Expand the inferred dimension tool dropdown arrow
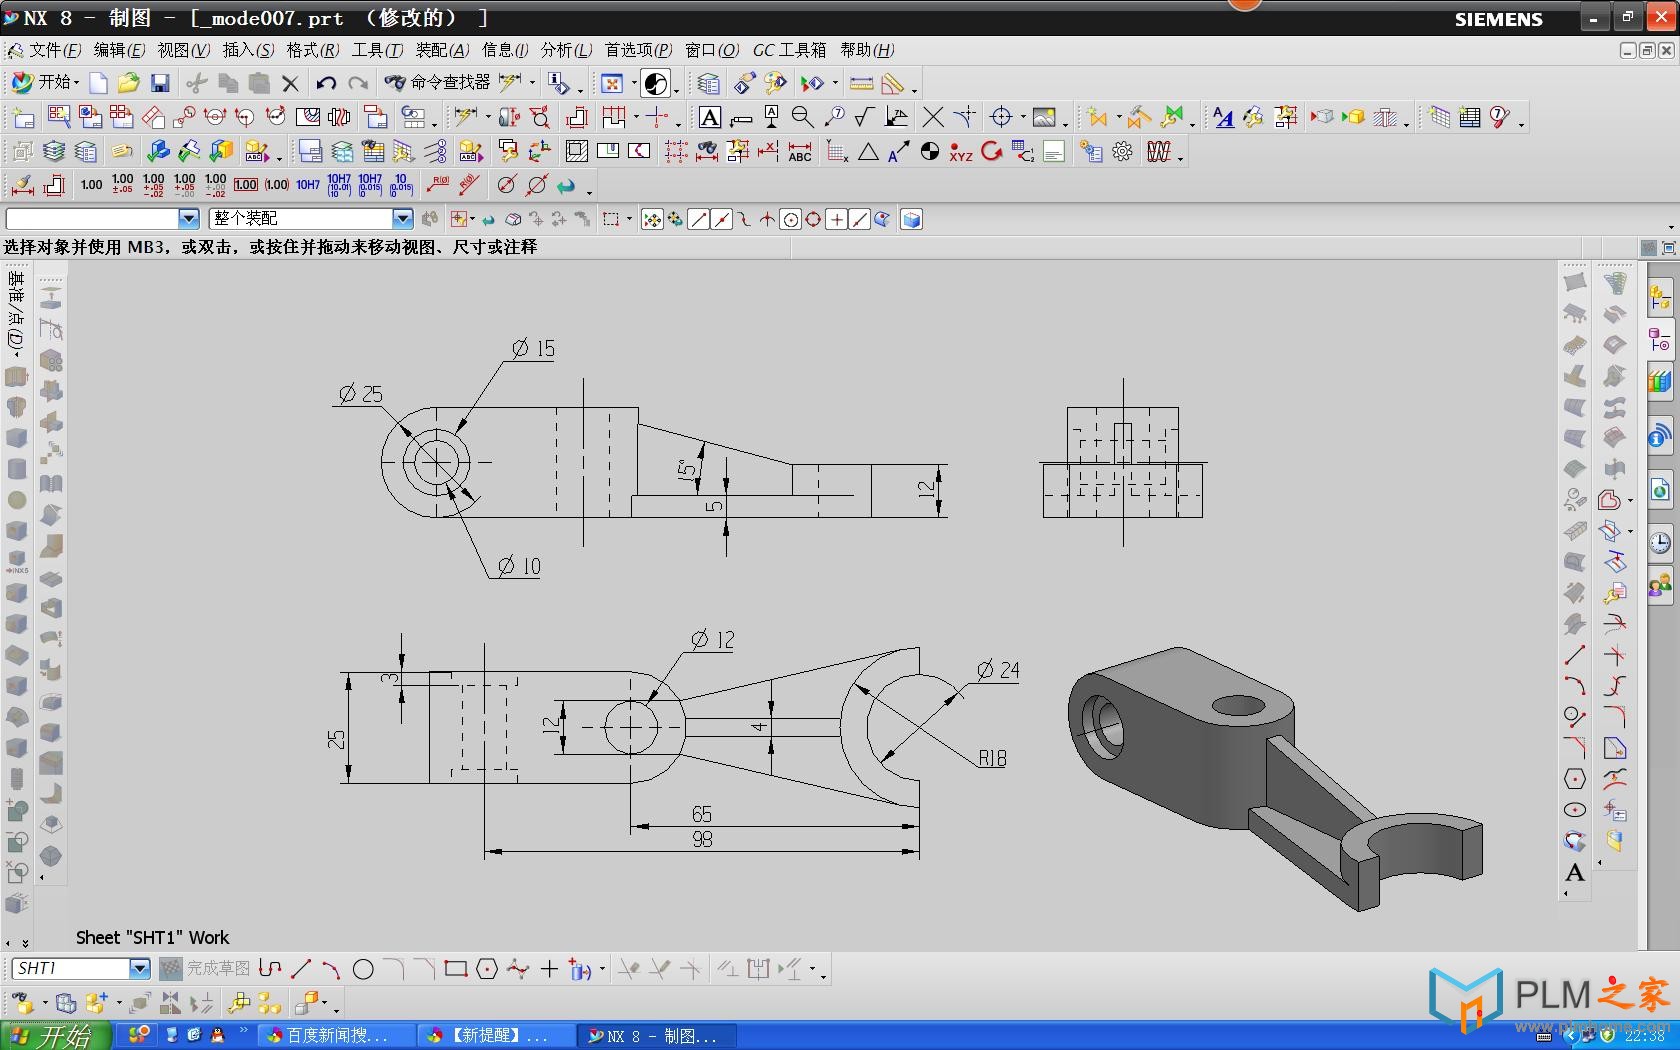This screenshot has height=1050, width=1680. click(488, 117)
